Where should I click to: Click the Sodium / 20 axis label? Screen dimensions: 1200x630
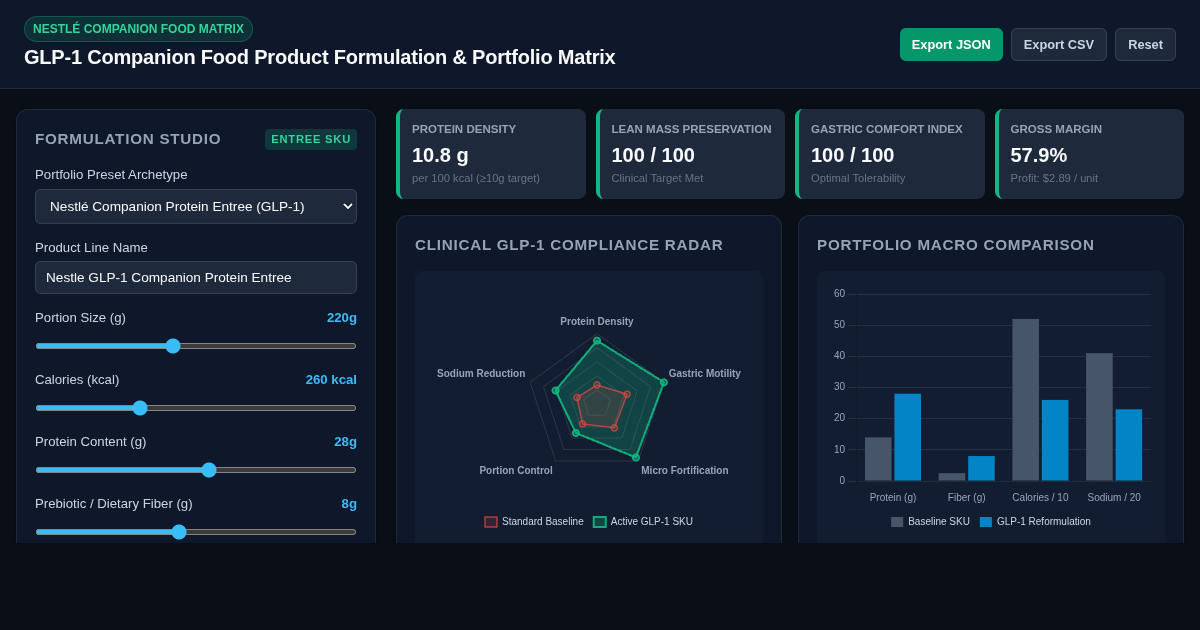(1114, 498)
